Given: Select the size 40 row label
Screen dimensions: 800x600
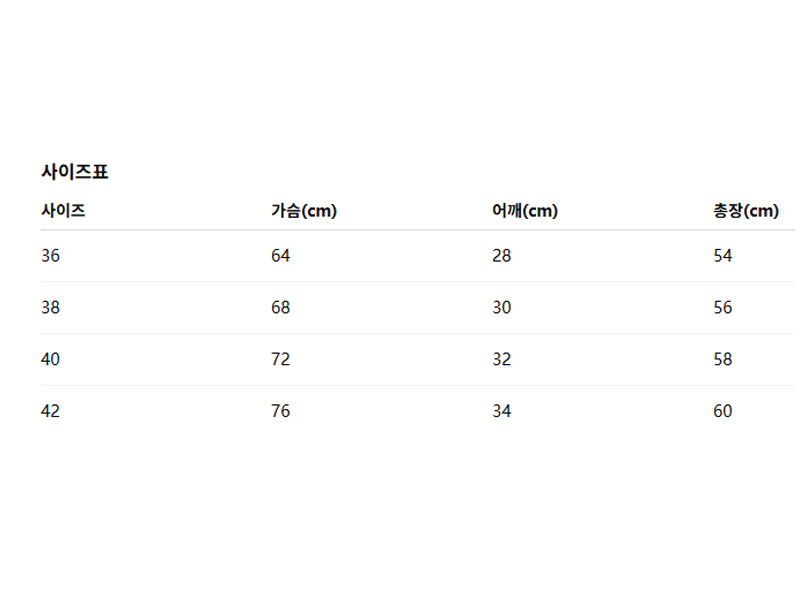Looking at the screenshot, I should click(x=51, y=360).
